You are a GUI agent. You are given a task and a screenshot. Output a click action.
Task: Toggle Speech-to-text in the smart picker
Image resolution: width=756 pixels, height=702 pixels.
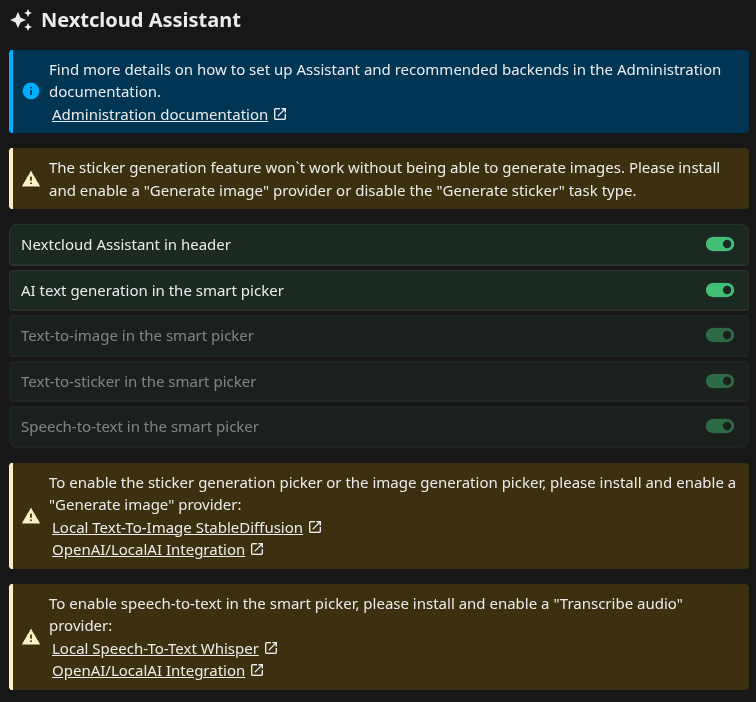click(x=720, y=426)
